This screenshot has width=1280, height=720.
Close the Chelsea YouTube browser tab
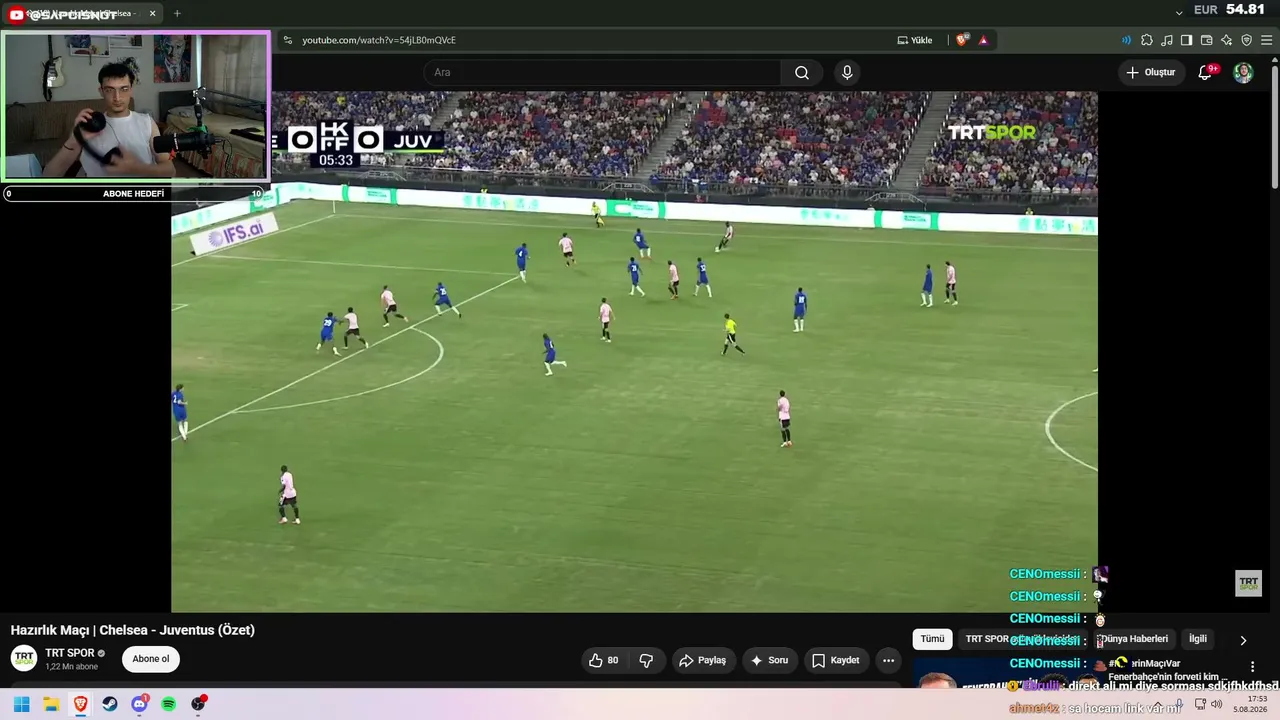pos(152,13)
